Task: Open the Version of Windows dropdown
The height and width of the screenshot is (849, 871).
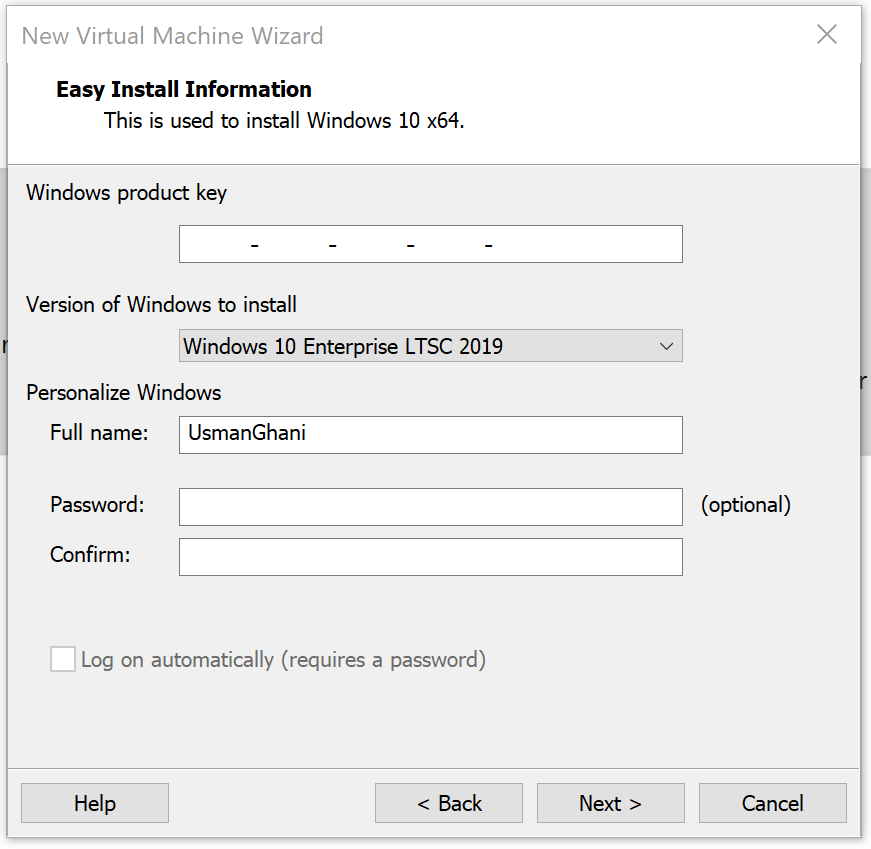Action: (430, 346)
